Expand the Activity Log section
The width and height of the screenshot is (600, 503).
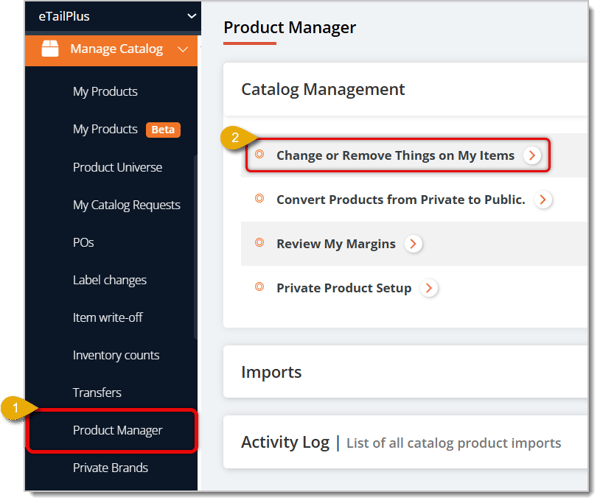[406, 443]
